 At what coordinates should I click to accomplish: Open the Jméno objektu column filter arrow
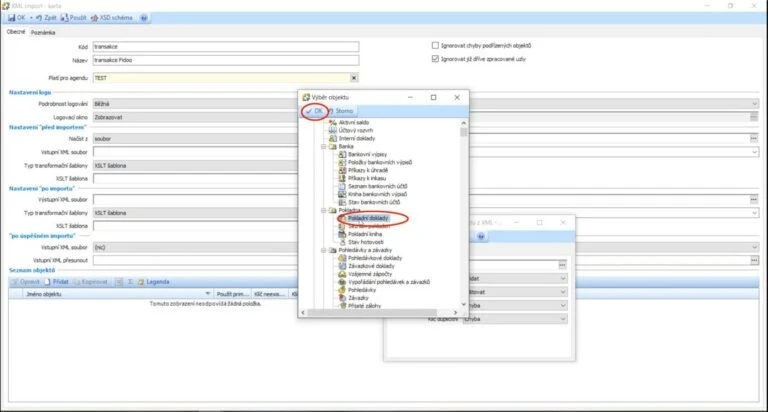(x=208, y=294)
